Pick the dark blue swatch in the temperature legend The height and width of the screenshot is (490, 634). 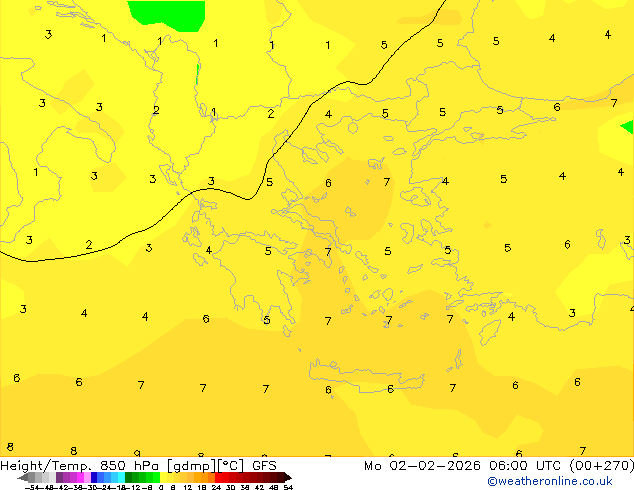(x=94, y=477)
